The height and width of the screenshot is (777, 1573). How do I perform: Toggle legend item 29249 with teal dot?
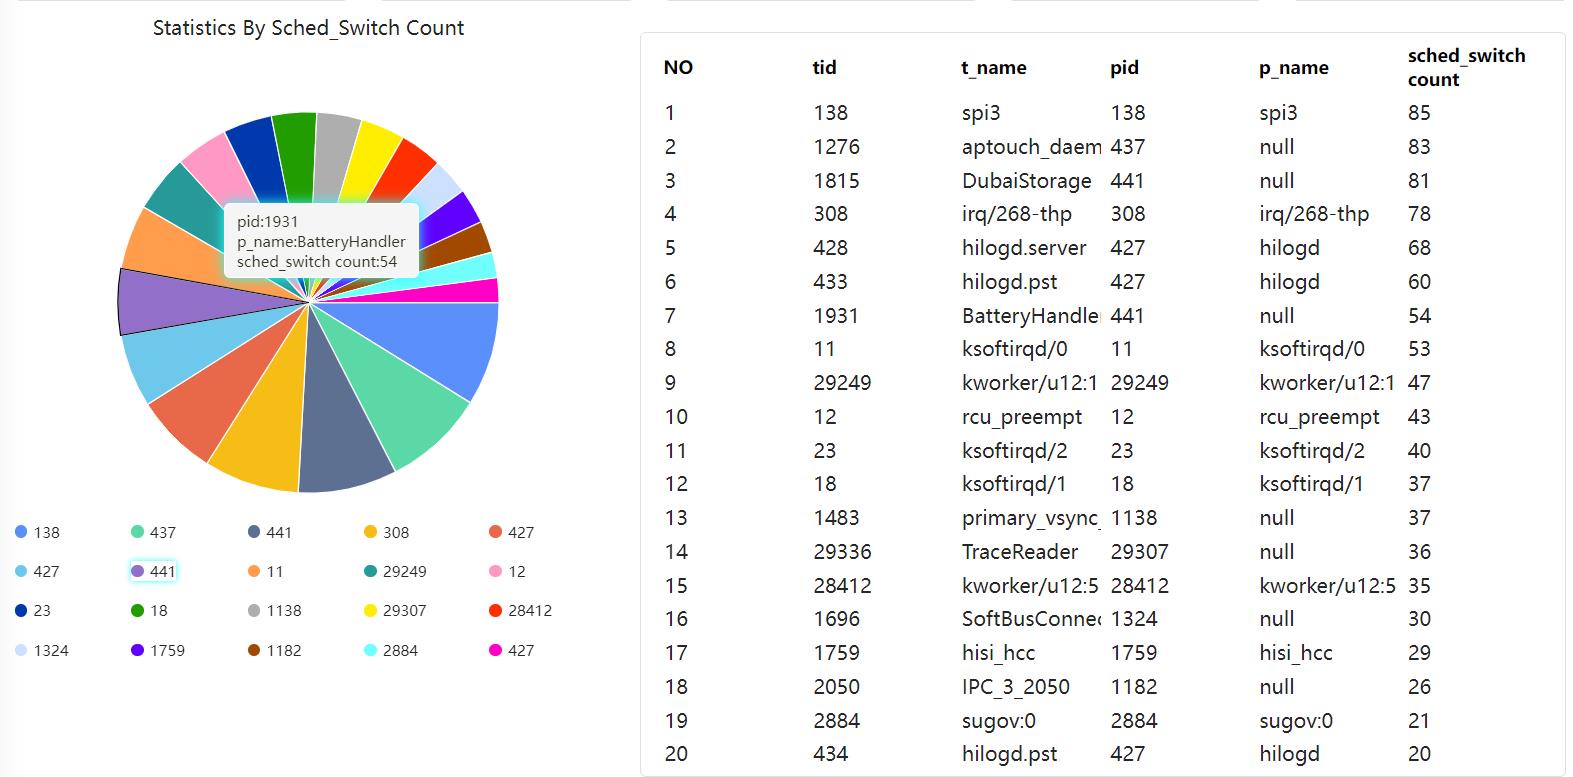(x=394, y=571)
